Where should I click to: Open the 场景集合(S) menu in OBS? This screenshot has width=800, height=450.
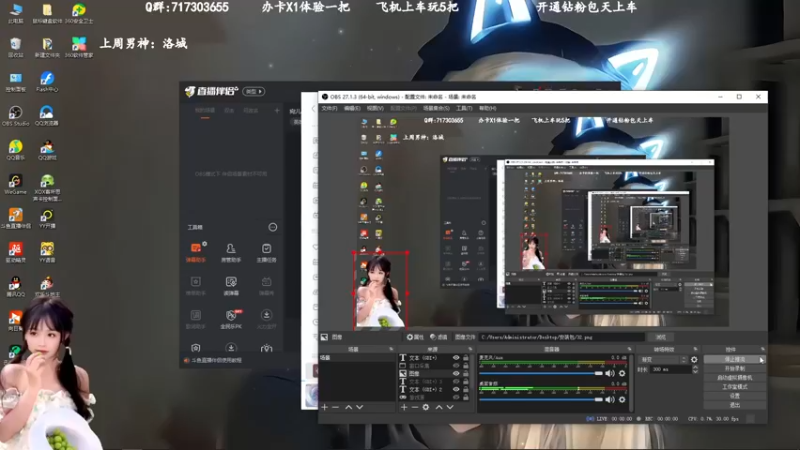click(436, 108)
